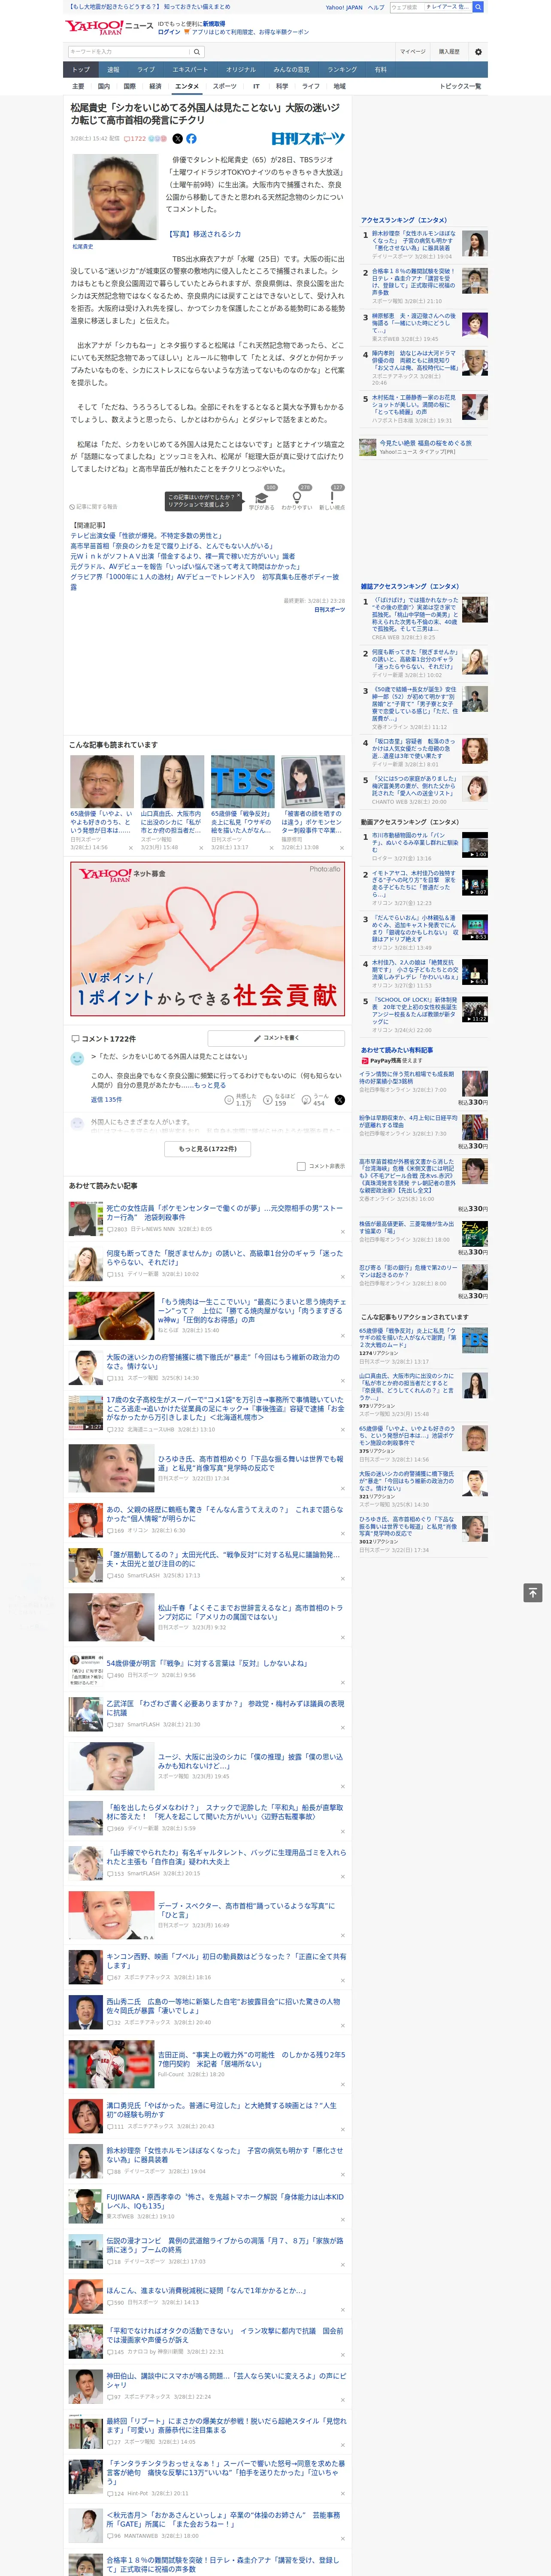Open マイページ in the header

[412, 51]
